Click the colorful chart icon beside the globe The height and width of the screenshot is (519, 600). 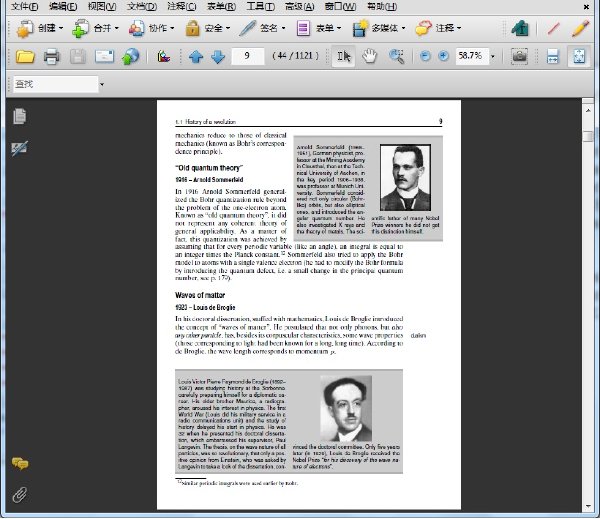tap(163, 57)
